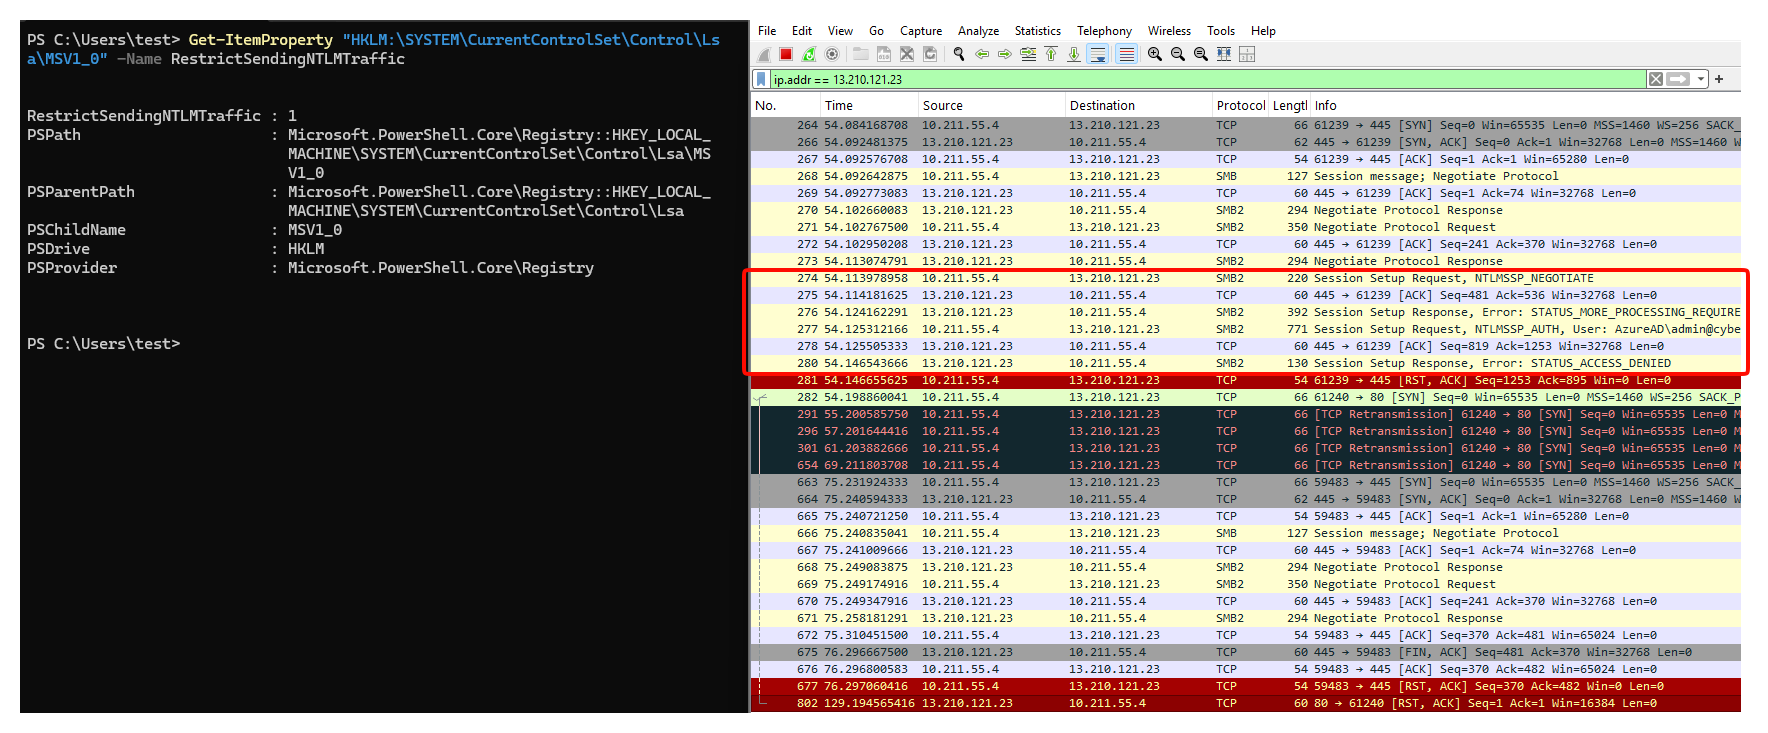The width and height of the screenshot is (1768, 733).
Task: Select packet 802 RST, ACK row
Action: pos(1246,703)
